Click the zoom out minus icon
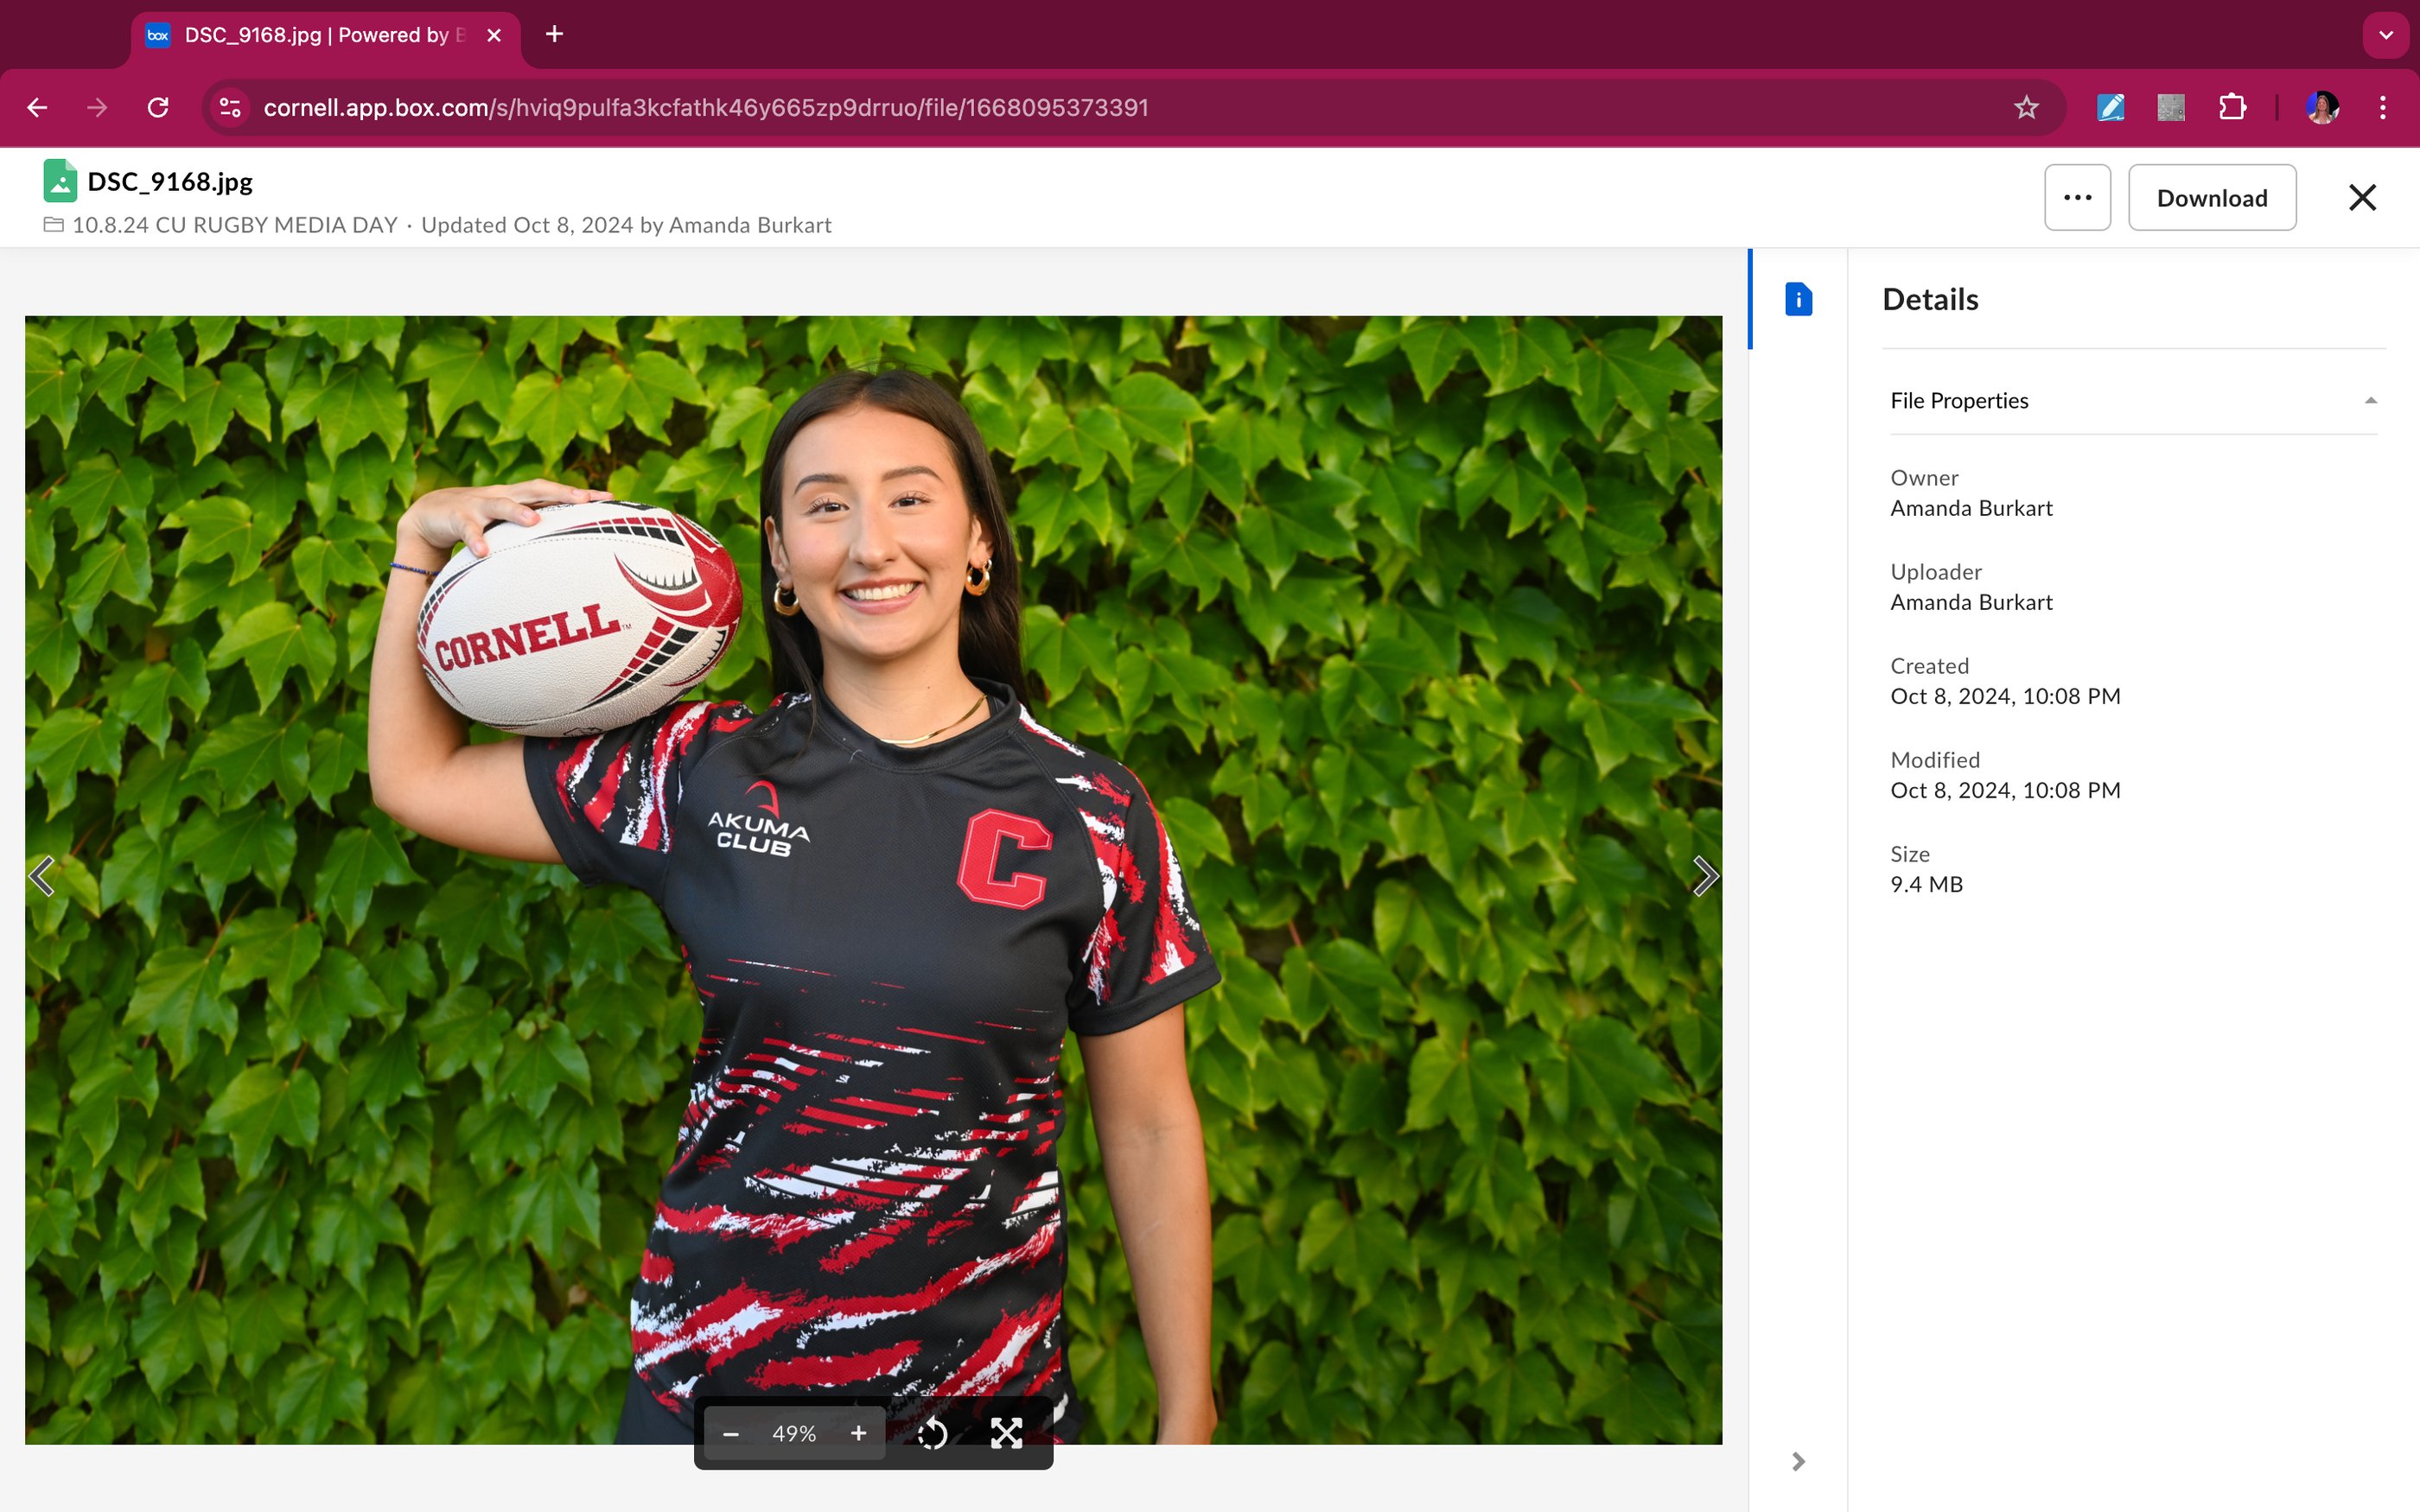This screenshot has height=1512, width=2420. (730, 1433)
